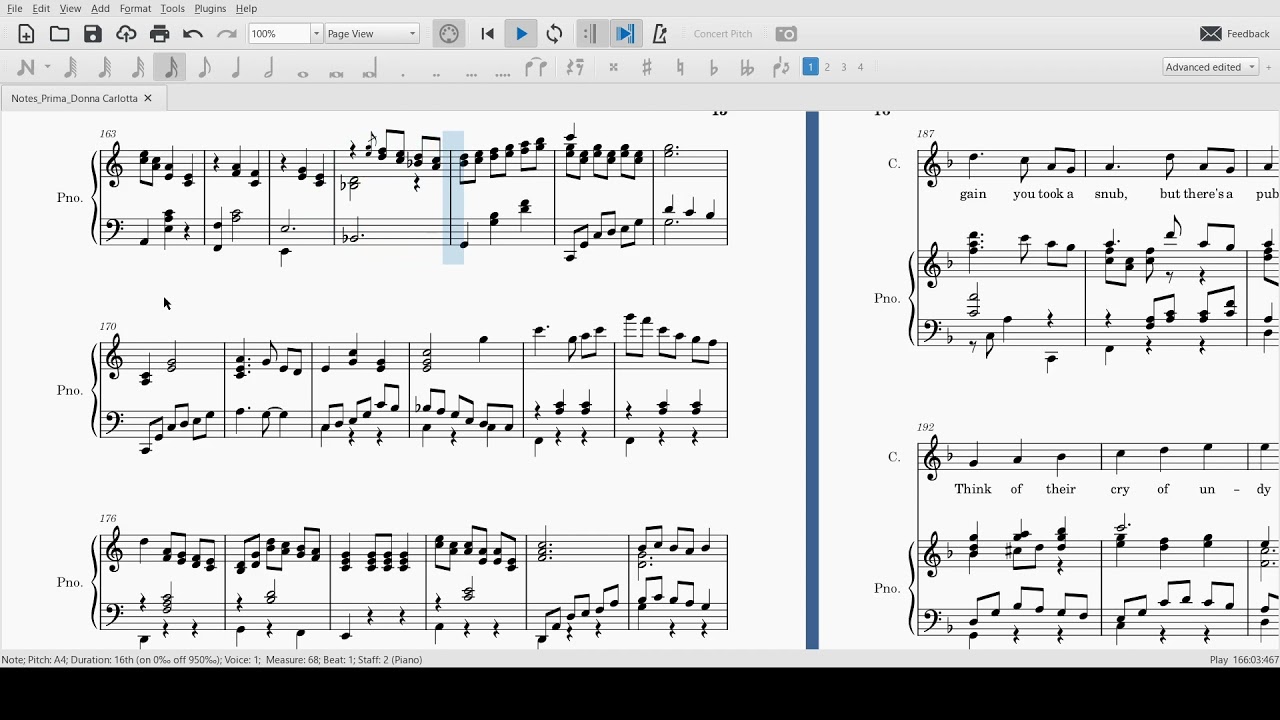Screen dimensions: 1280x720
Task: Select the eighth note duration
Action: coord(204,67)
